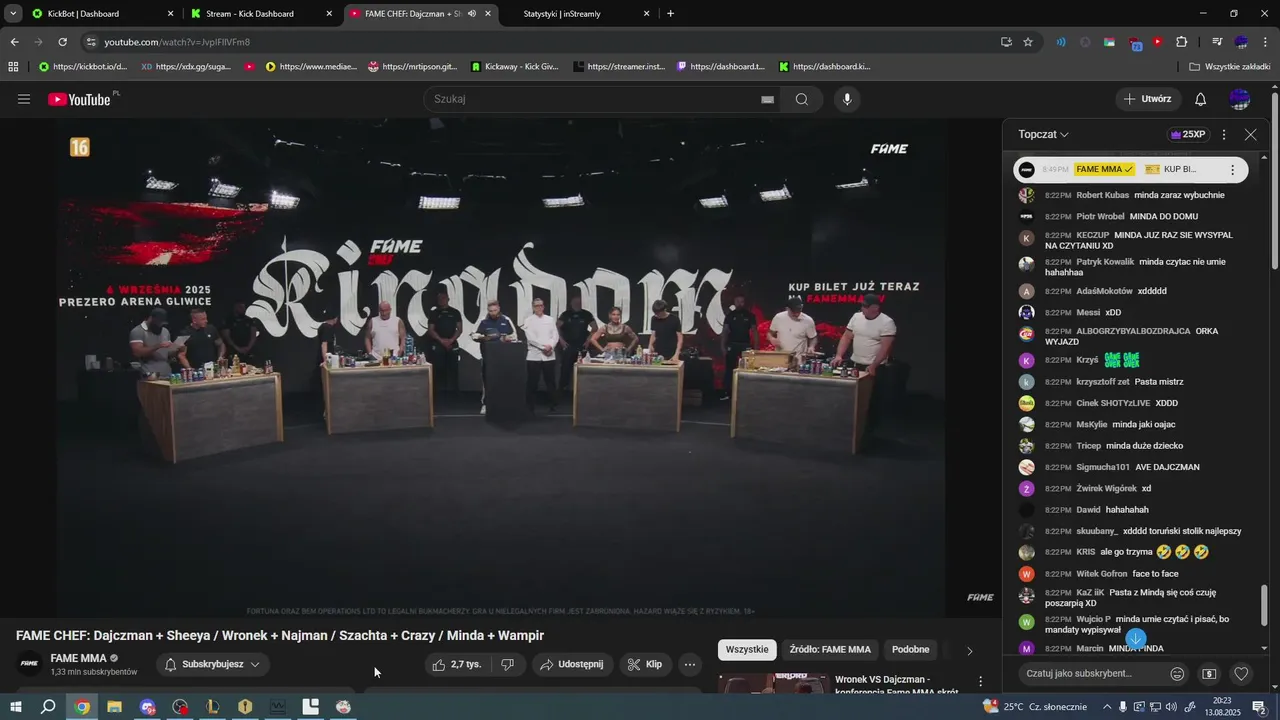Open Chrome extensions puzzle icon
The image size is (1280, 720).
(1182, 42)
